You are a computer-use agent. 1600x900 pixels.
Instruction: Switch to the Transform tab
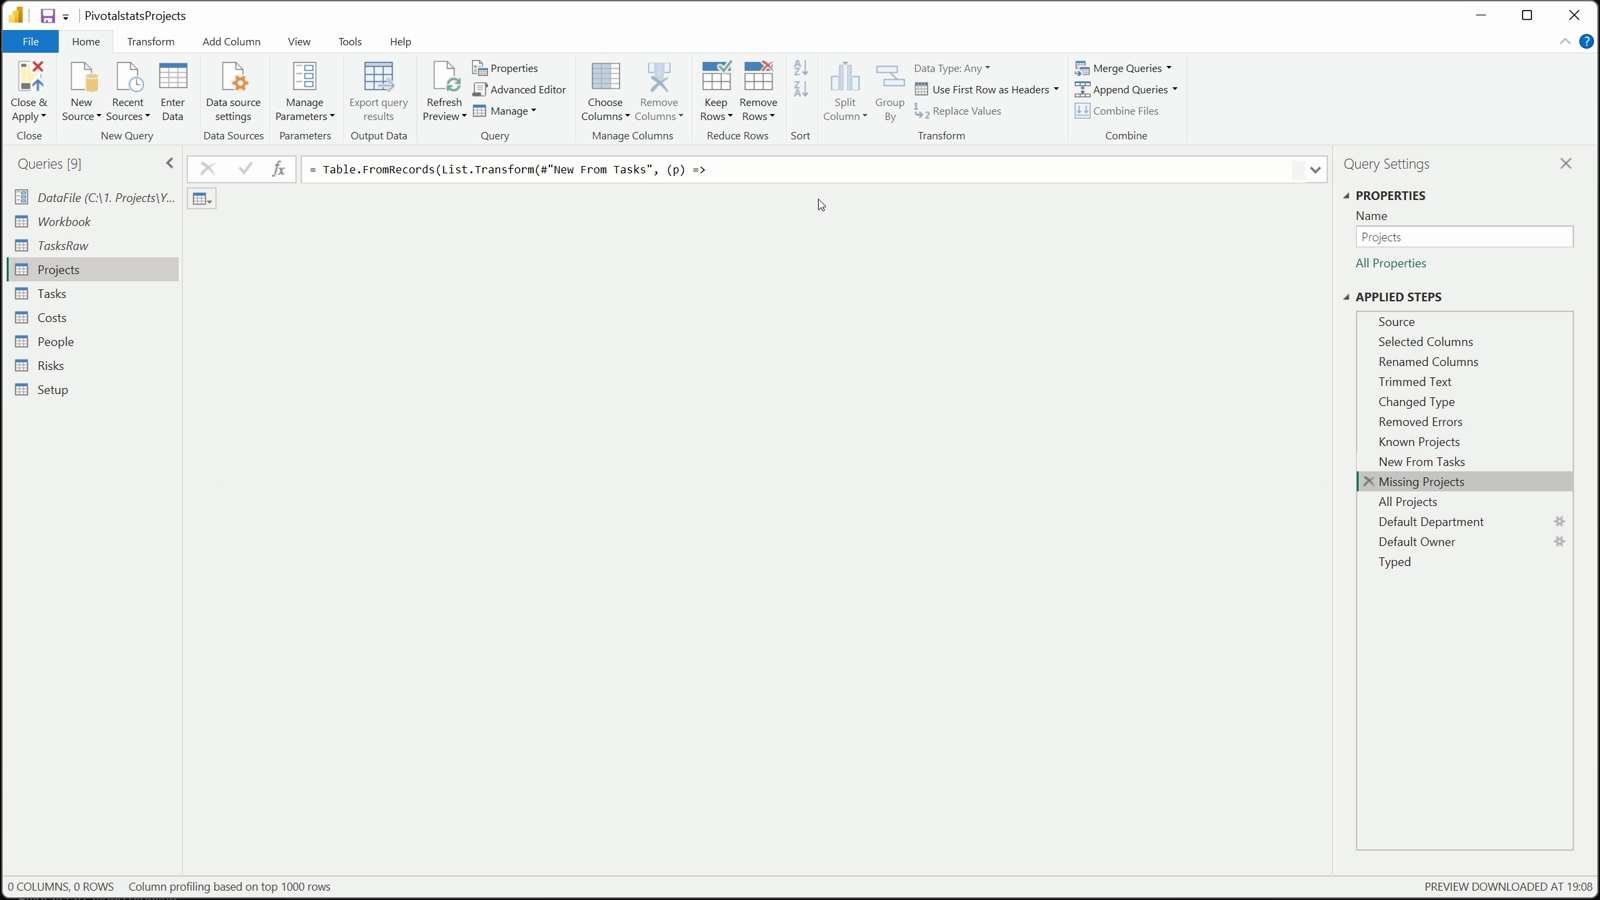click(x=151, y=41)
